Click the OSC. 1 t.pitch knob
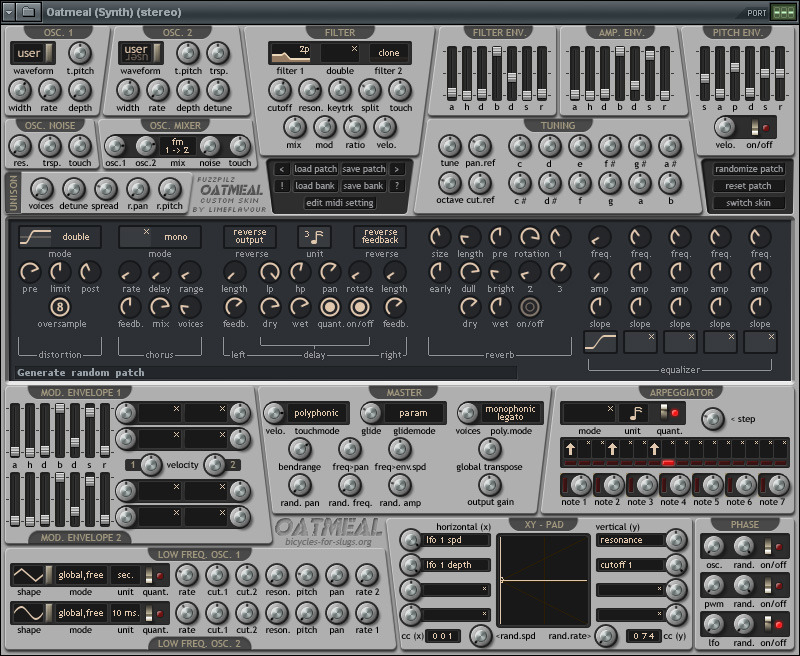Image resolution: width=800 pixels, height=656 pixels. [80, 53]
